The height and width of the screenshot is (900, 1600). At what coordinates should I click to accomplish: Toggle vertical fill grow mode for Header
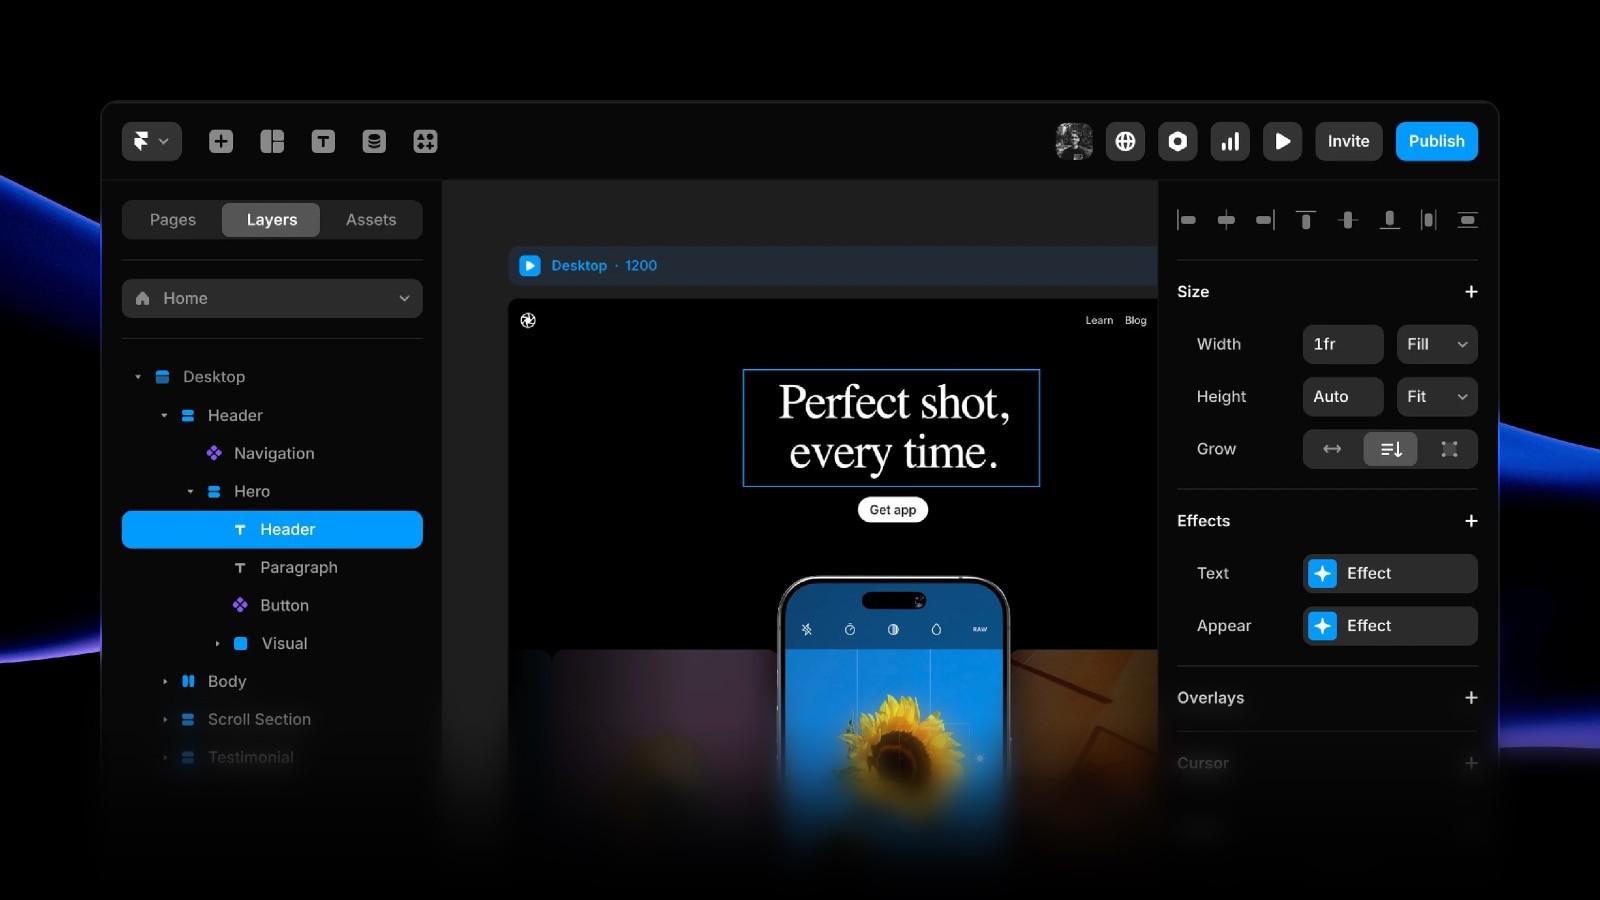point(1390,449)
